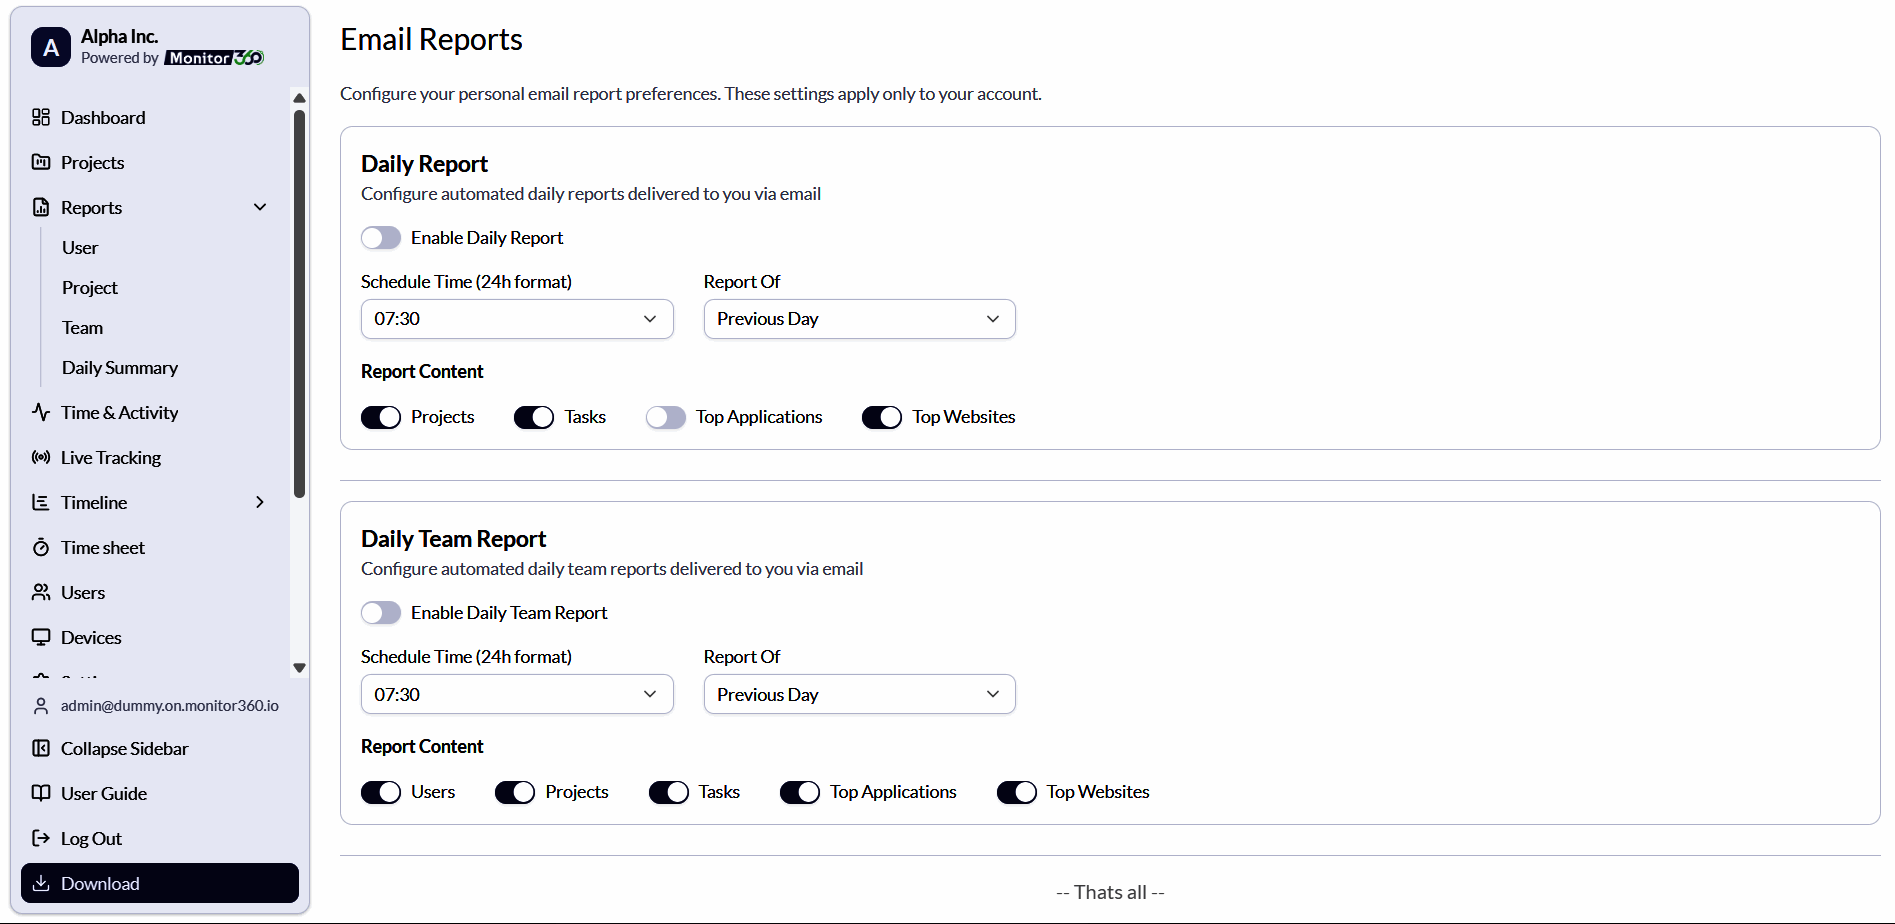The image size is (1895, 924).
Task: Click the Users people icon
Action: tap(41, 592)
